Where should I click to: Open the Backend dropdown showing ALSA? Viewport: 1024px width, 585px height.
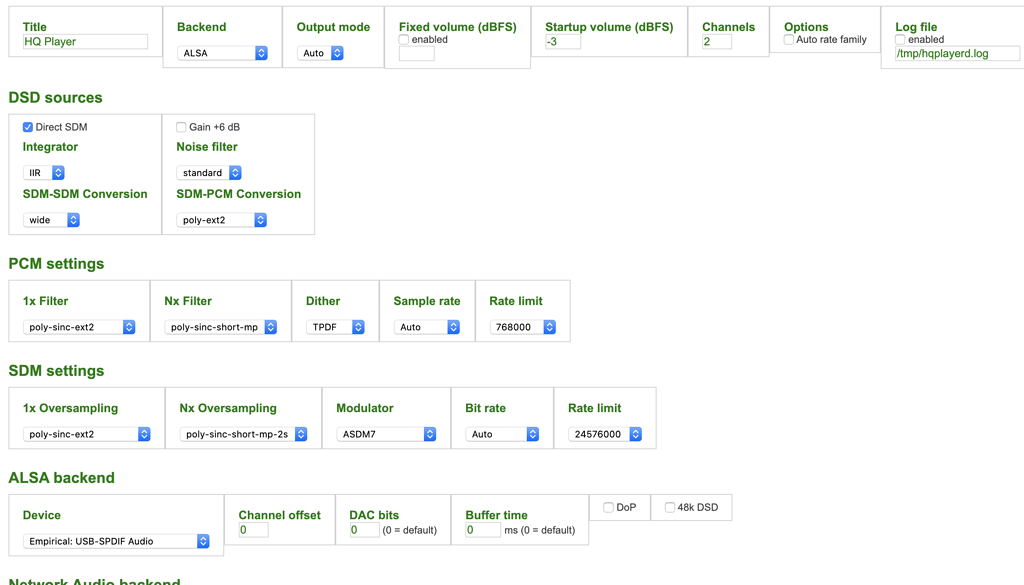tap(222, 52)
